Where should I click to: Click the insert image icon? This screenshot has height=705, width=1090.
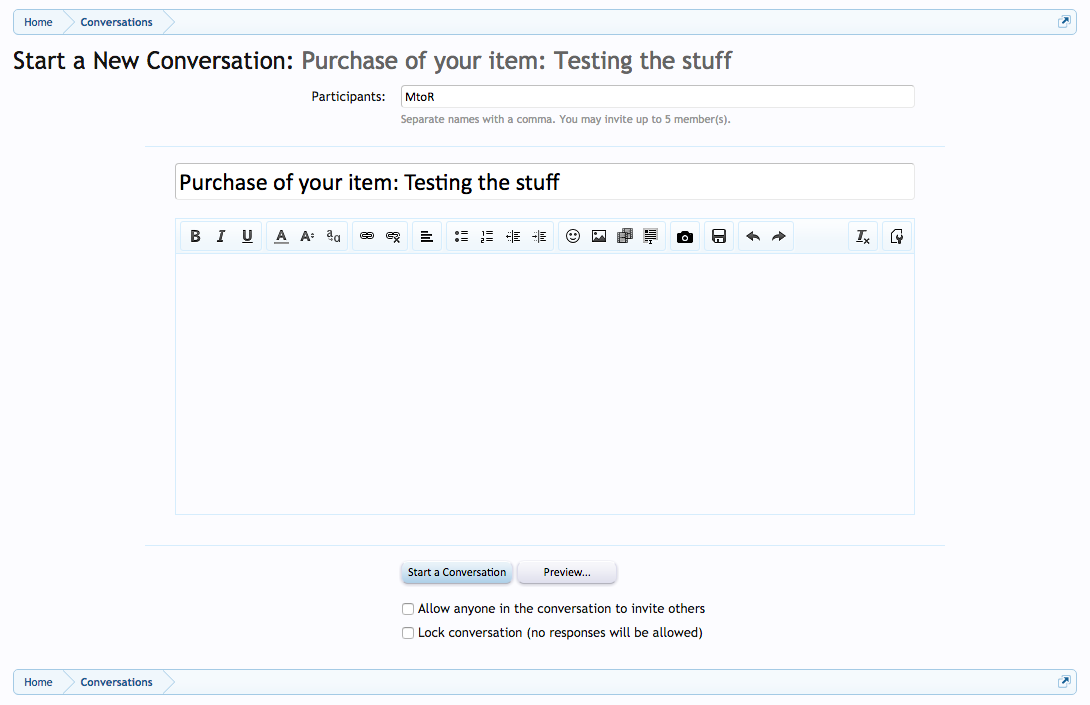(599, 237)
